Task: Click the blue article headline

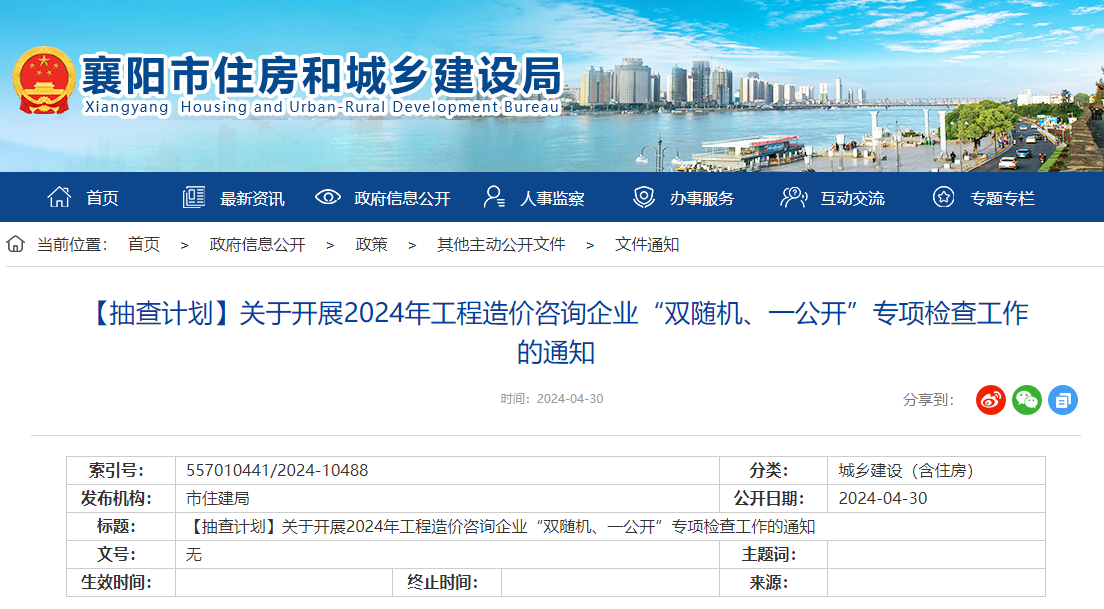Action: 556,332
